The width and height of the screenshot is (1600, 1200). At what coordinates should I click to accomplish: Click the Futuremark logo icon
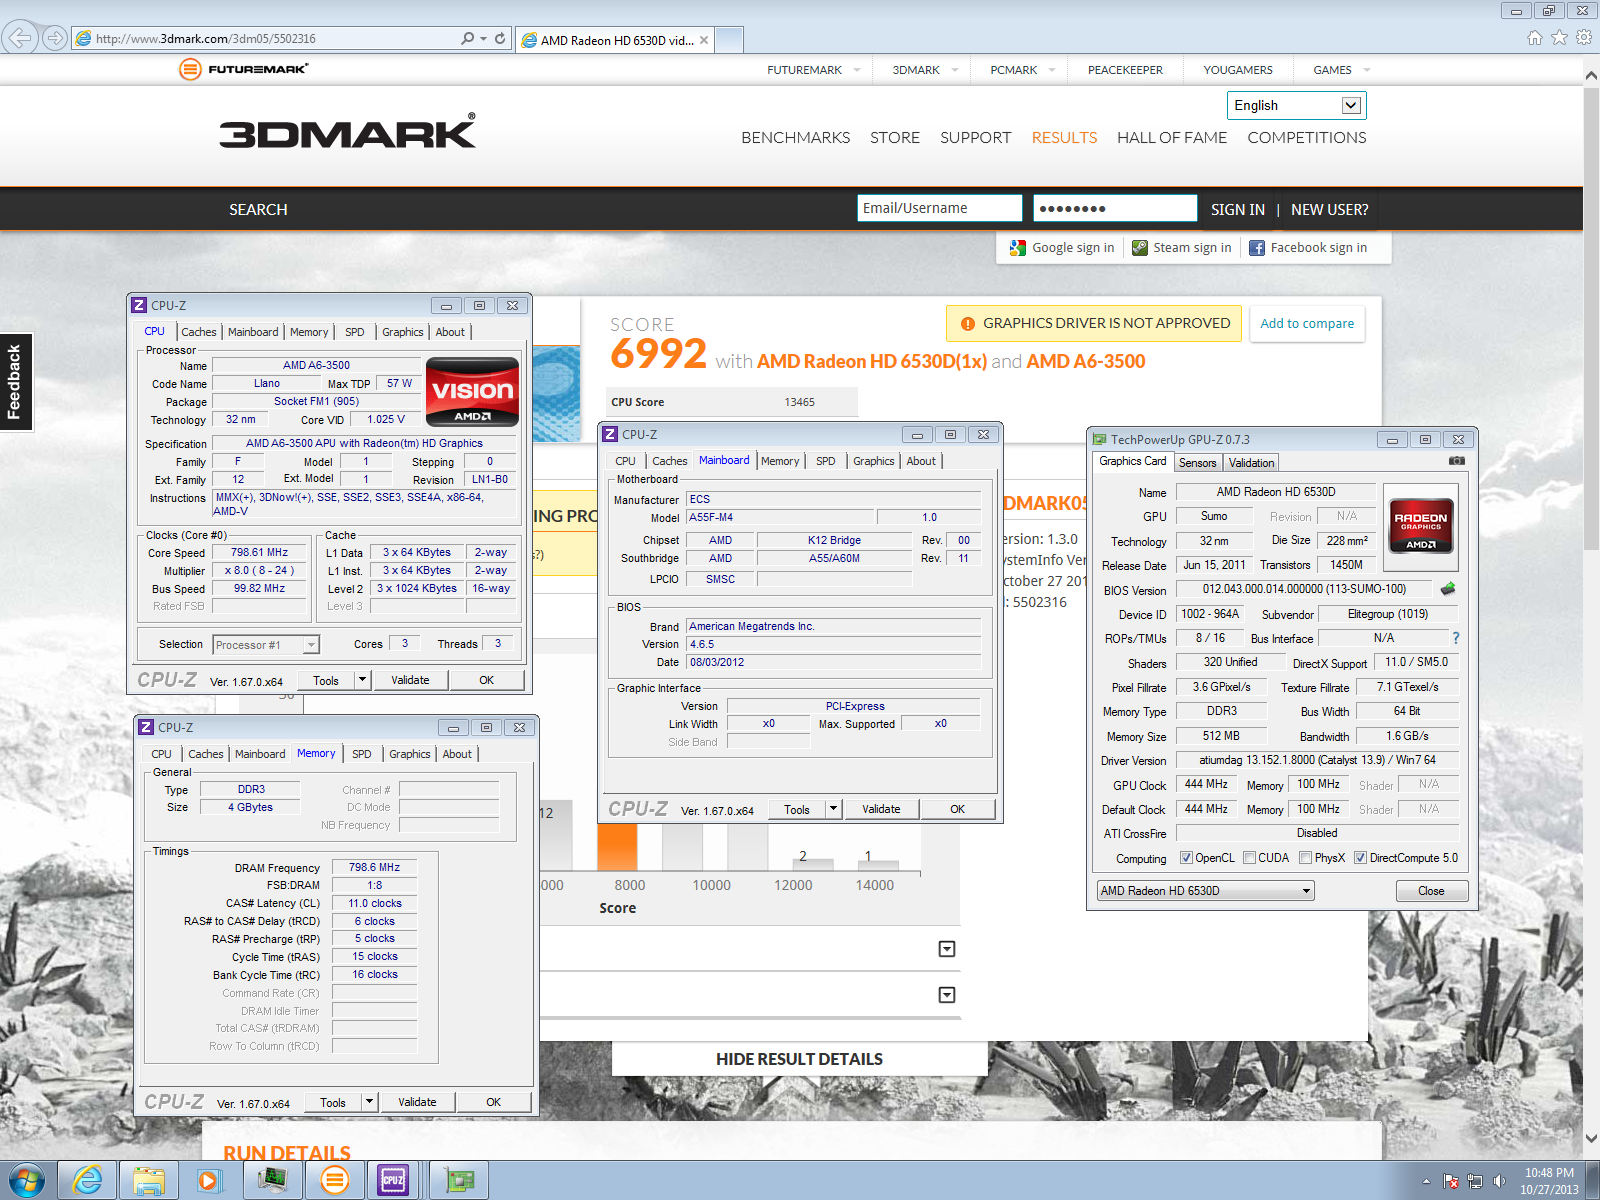190,69
